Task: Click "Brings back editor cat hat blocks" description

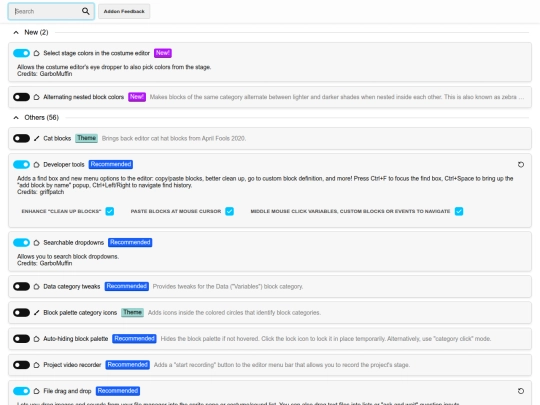Action: coord(174,138)
